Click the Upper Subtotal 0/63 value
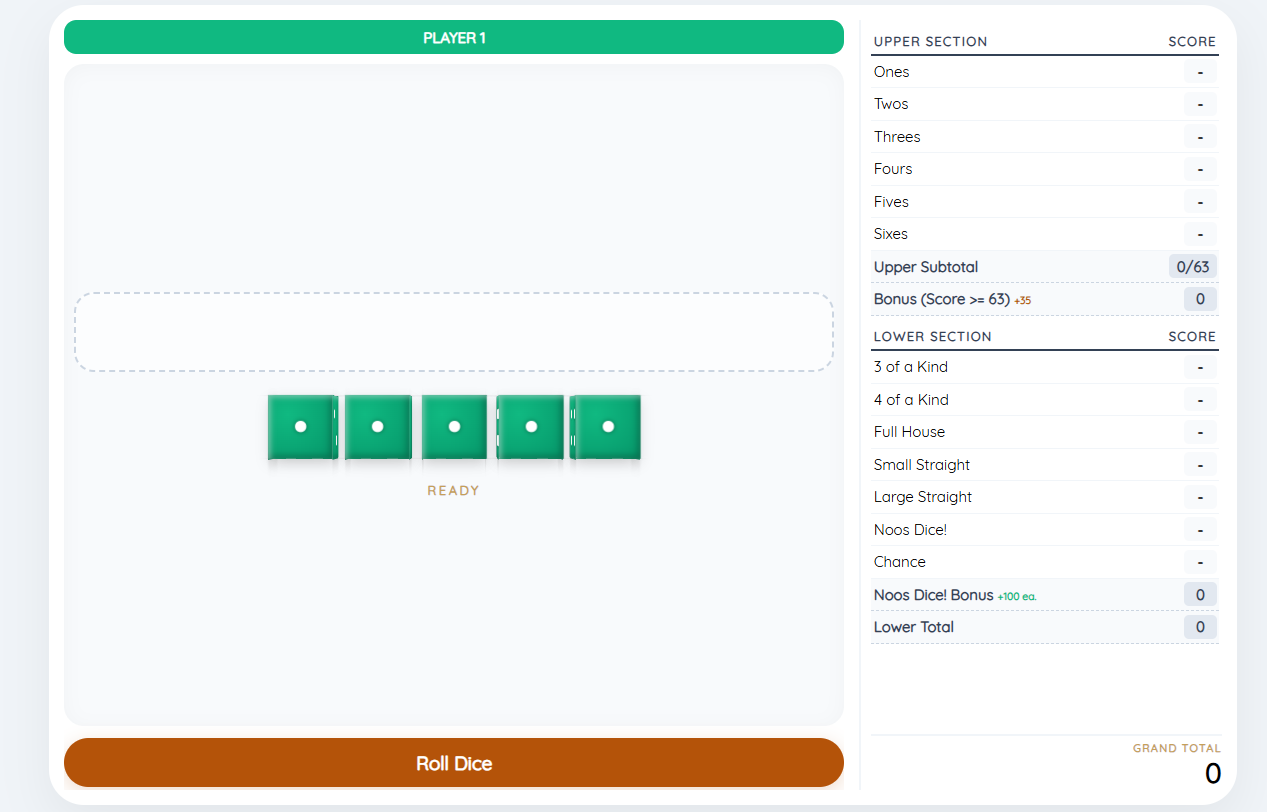 click(x=1193, y=267)
